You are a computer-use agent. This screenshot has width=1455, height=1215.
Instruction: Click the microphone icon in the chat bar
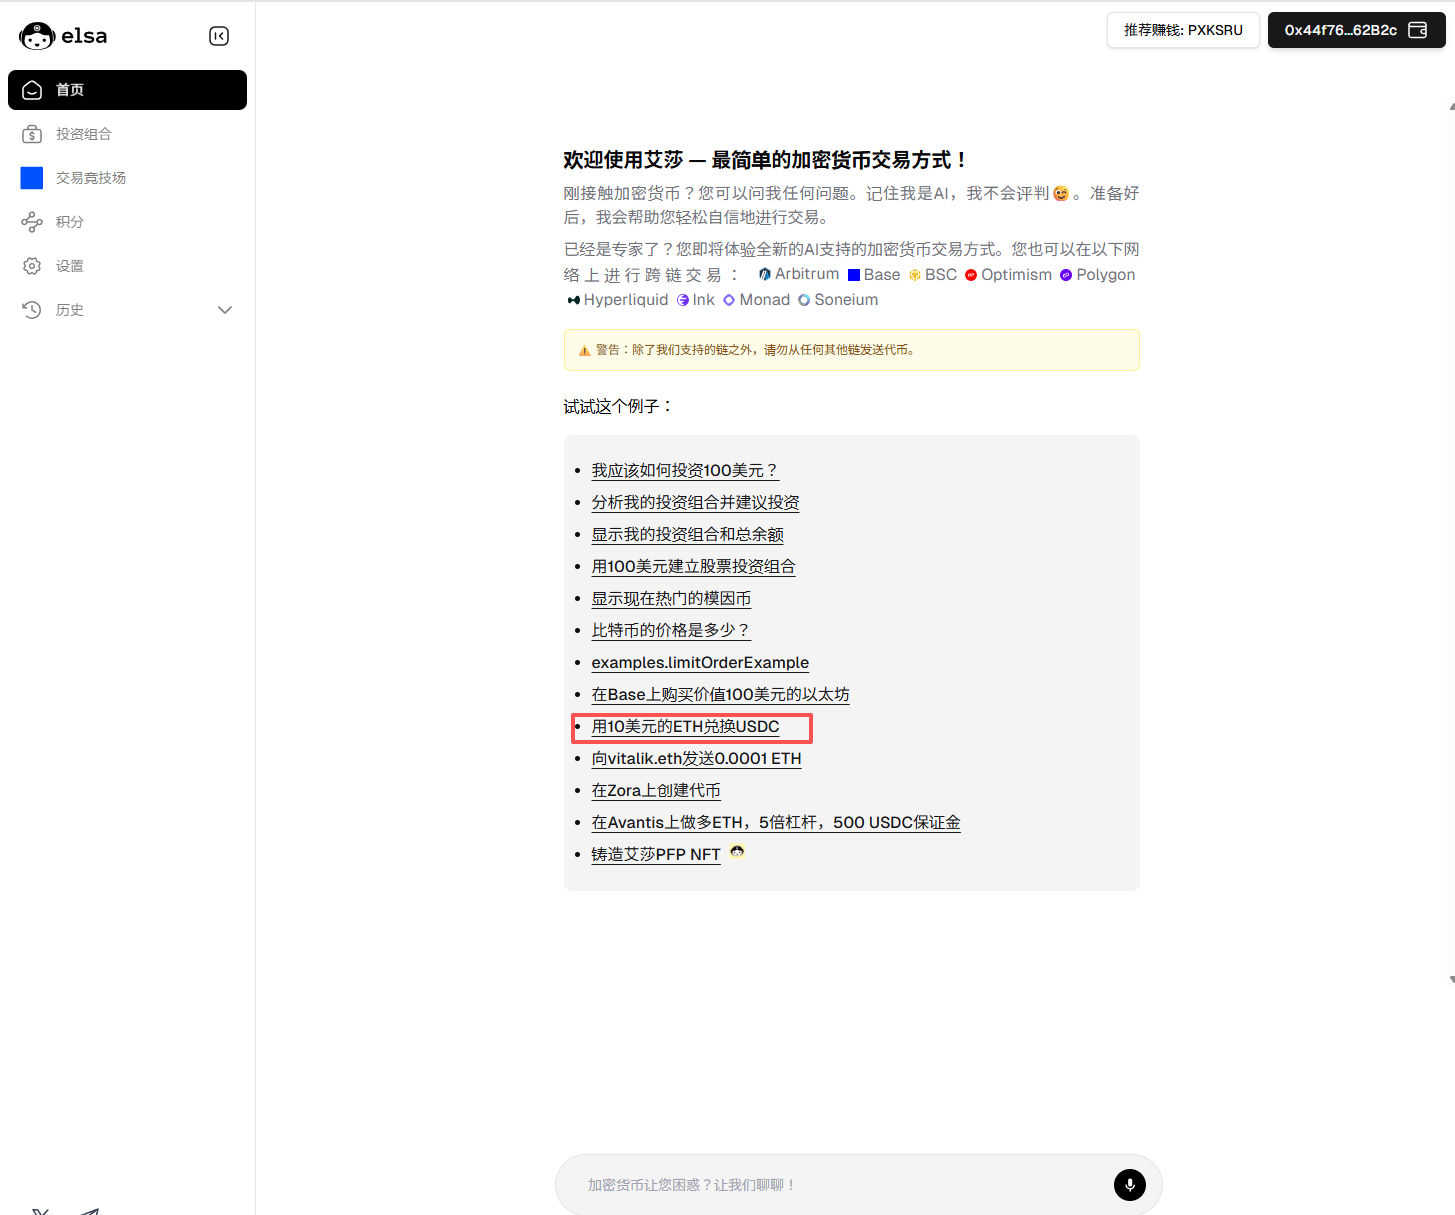(x=1129, y=1185)
